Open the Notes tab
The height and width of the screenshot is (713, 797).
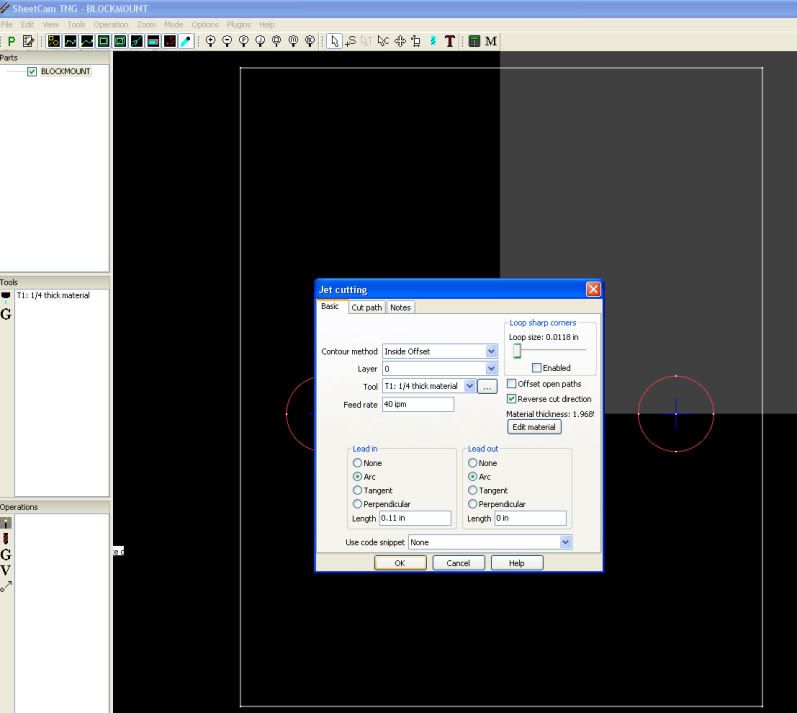click(x=401, y=308)
